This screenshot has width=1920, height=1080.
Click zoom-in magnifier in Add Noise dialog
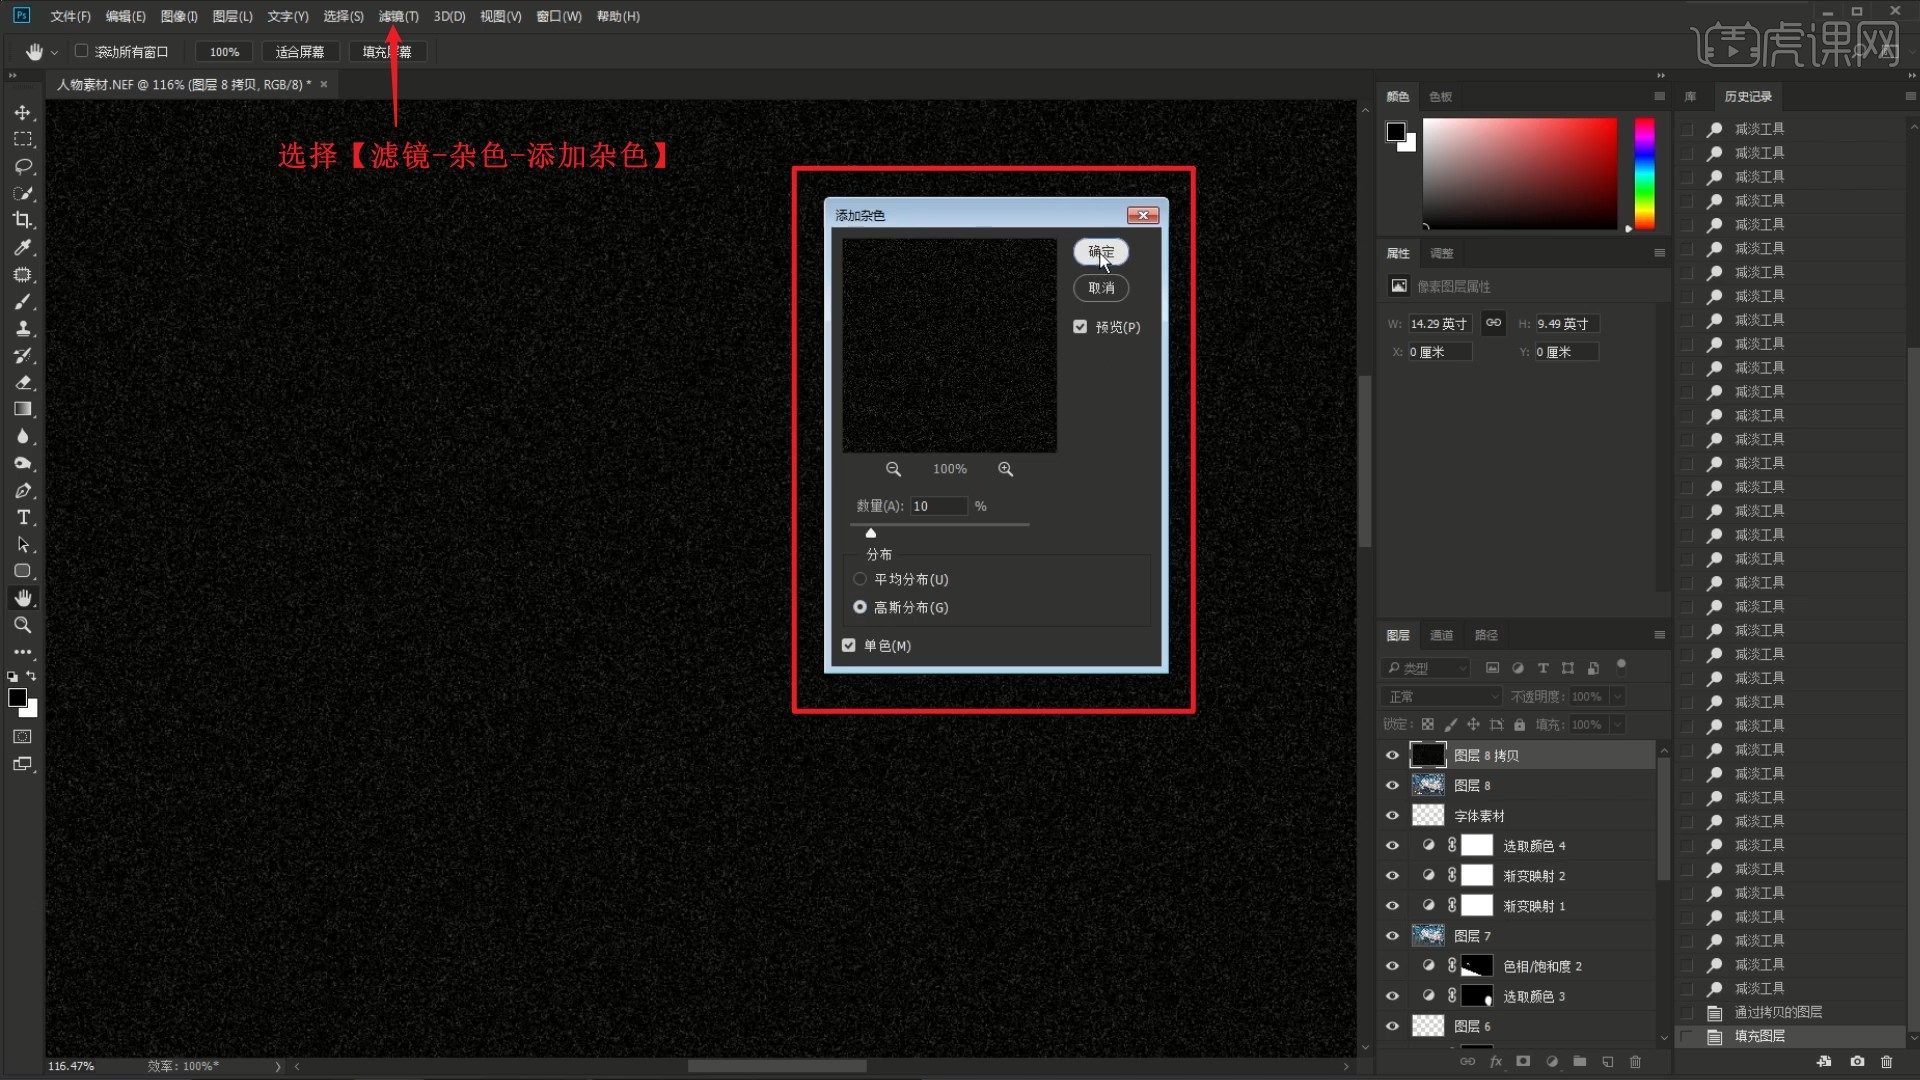point(1005,469)
